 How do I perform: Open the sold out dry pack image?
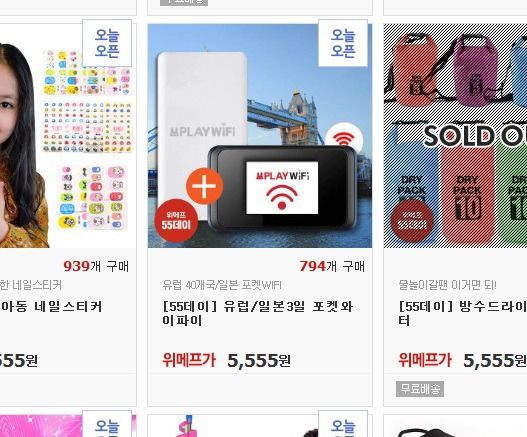455,136
